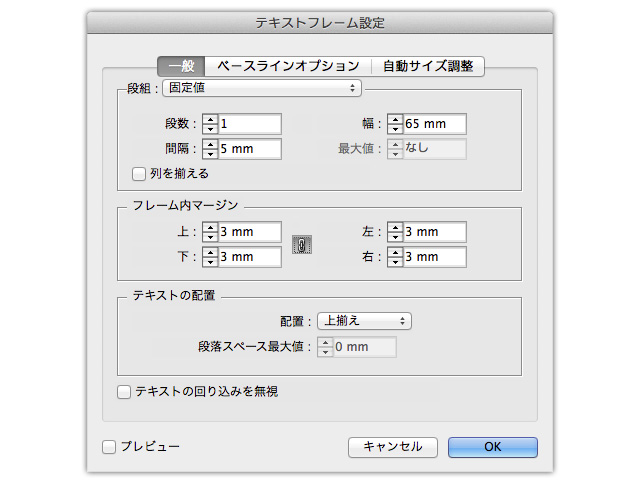Click the 段数 stepper arrows
Viewport: 640px width, 489px height.
click(210, 124)
